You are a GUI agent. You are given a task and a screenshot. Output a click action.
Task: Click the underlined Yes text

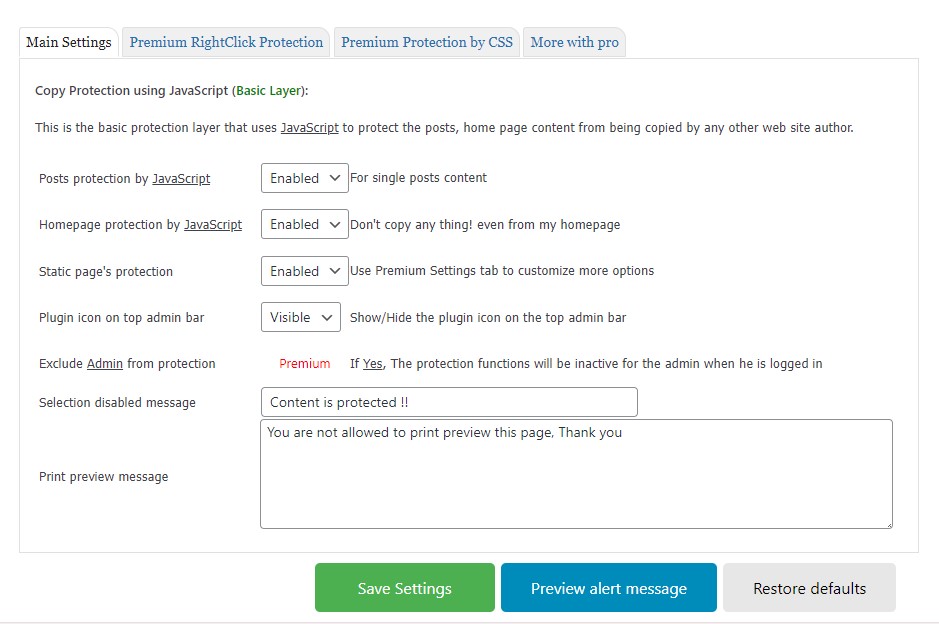[x=372, y=364]
